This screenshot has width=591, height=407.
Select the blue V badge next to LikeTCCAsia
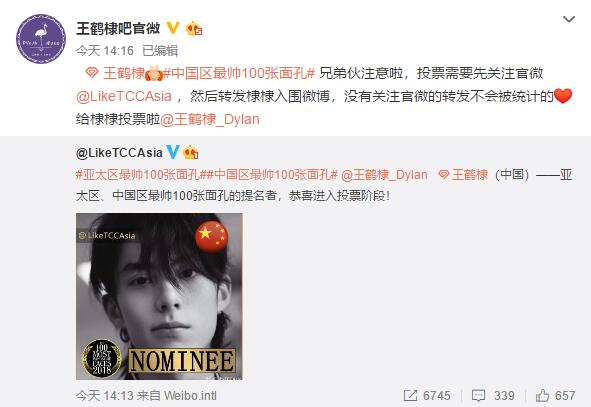click(x=173, y=152)
